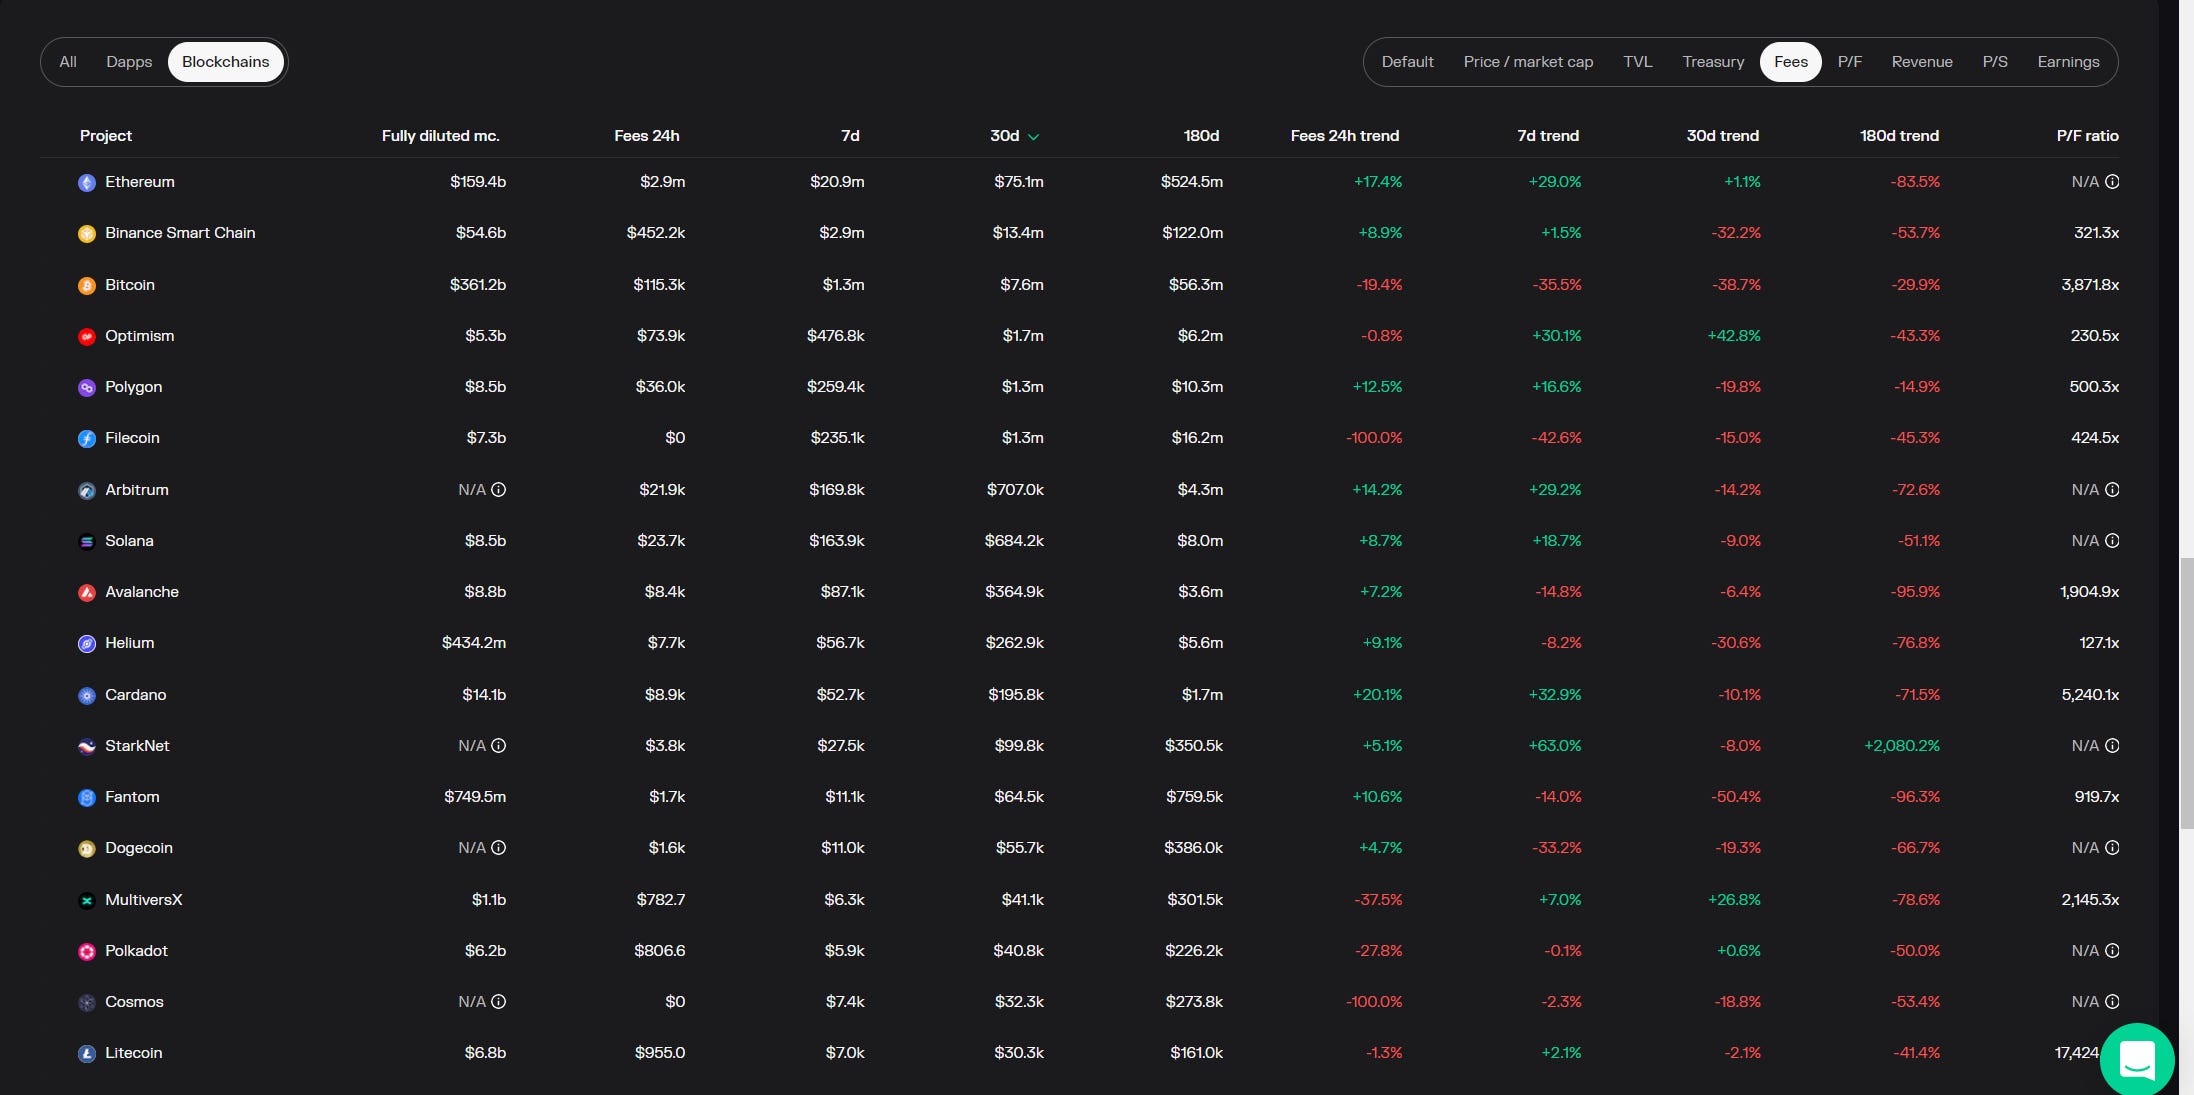Click Cardano P/F ratio 5,240.1x value
Screen dimensions: 2194x1095
pos(2090,695)
